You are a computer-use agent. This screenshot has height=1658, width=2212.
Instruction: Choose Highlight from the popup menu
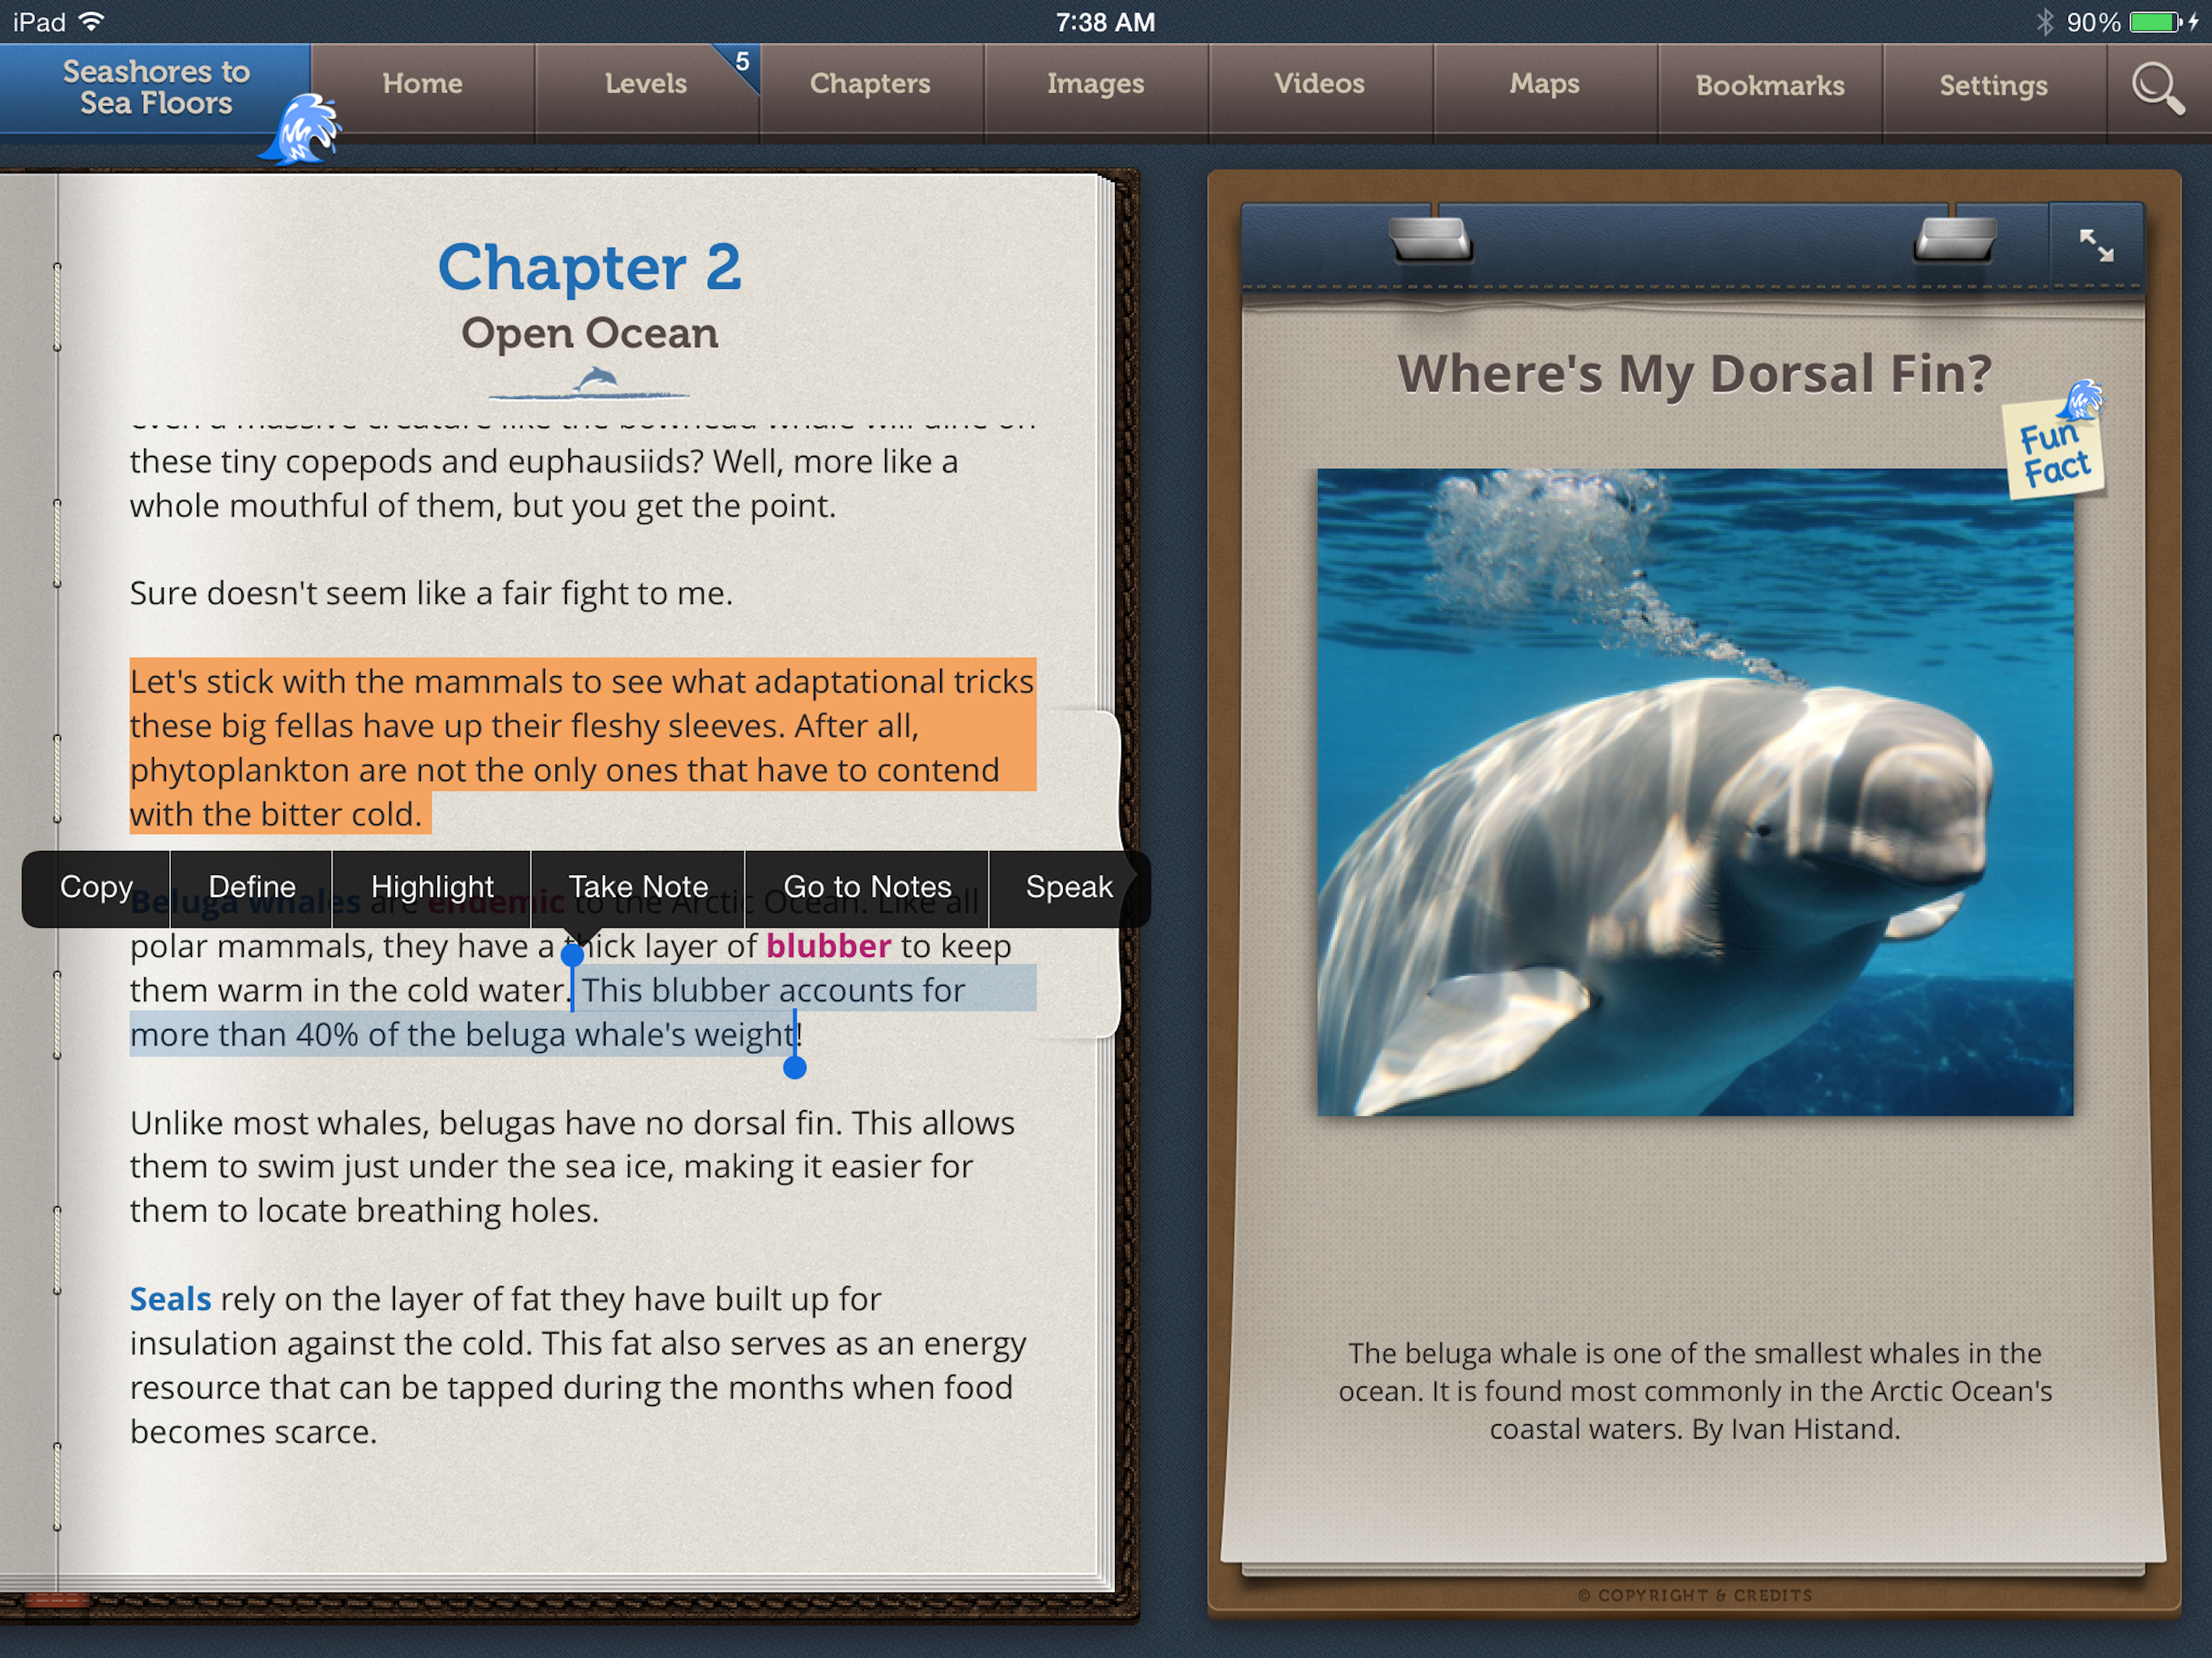coord(432,887)
